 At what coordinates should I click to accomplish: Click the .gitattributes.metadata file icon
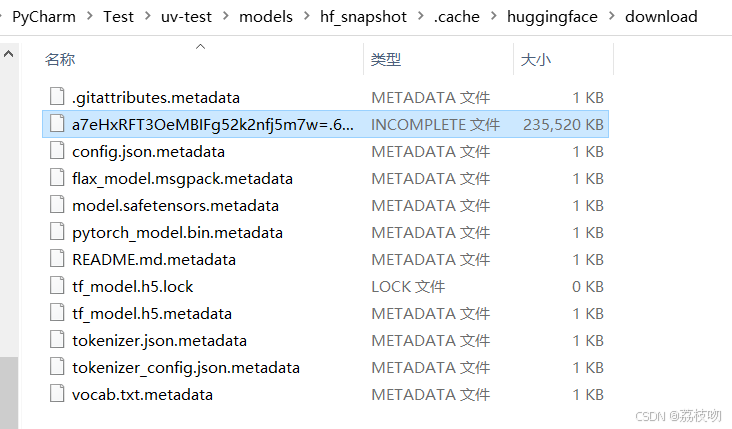(x=57, y=97)
